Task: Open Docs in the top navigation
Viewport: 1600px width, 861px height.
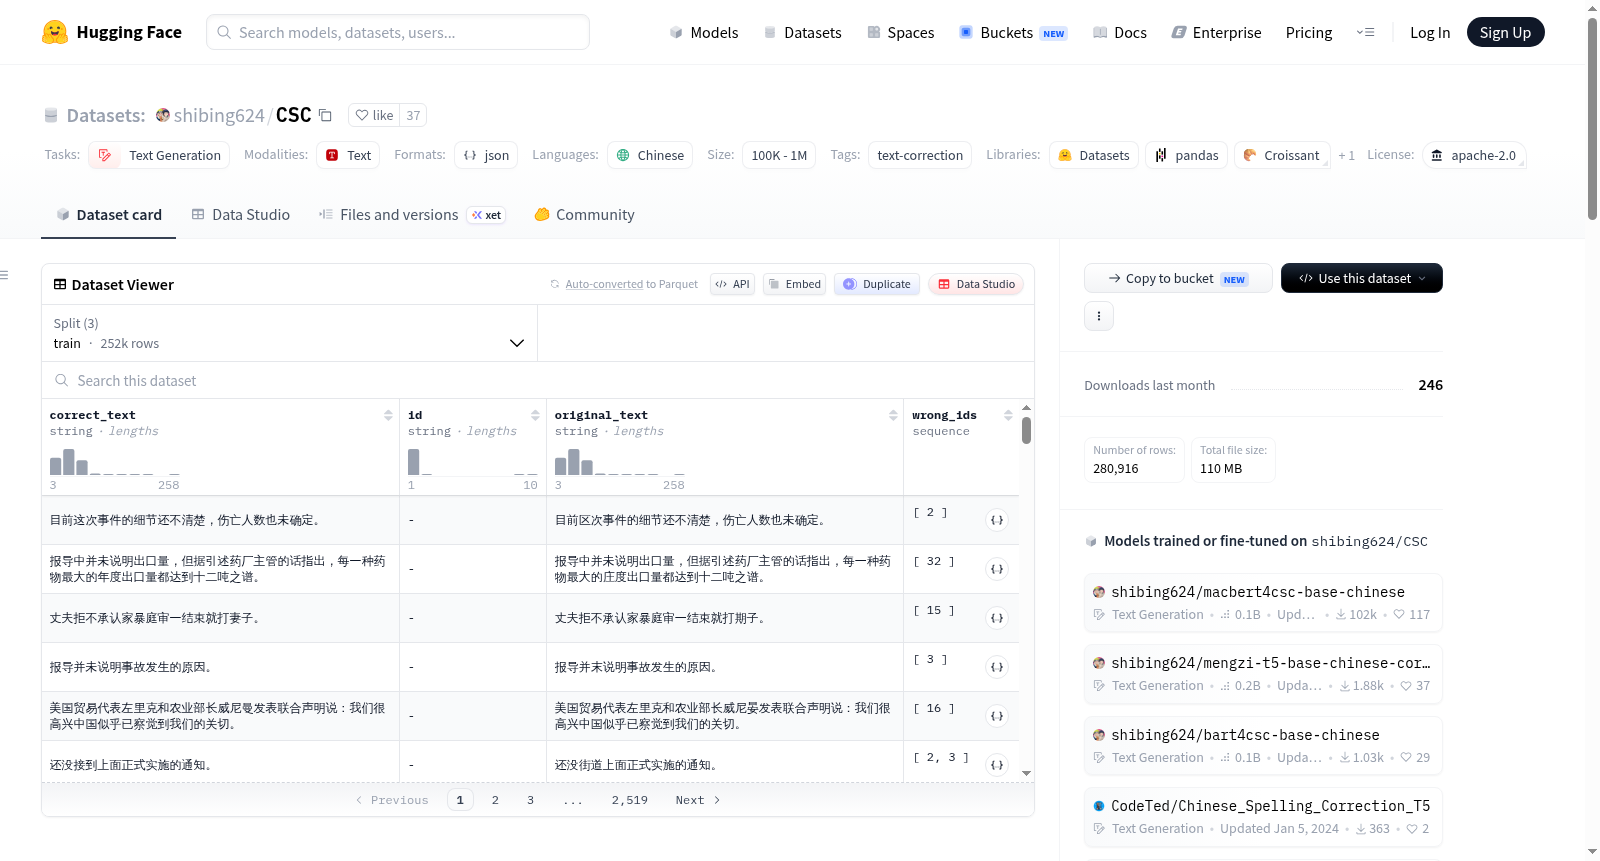Action: coord(1119,32)
